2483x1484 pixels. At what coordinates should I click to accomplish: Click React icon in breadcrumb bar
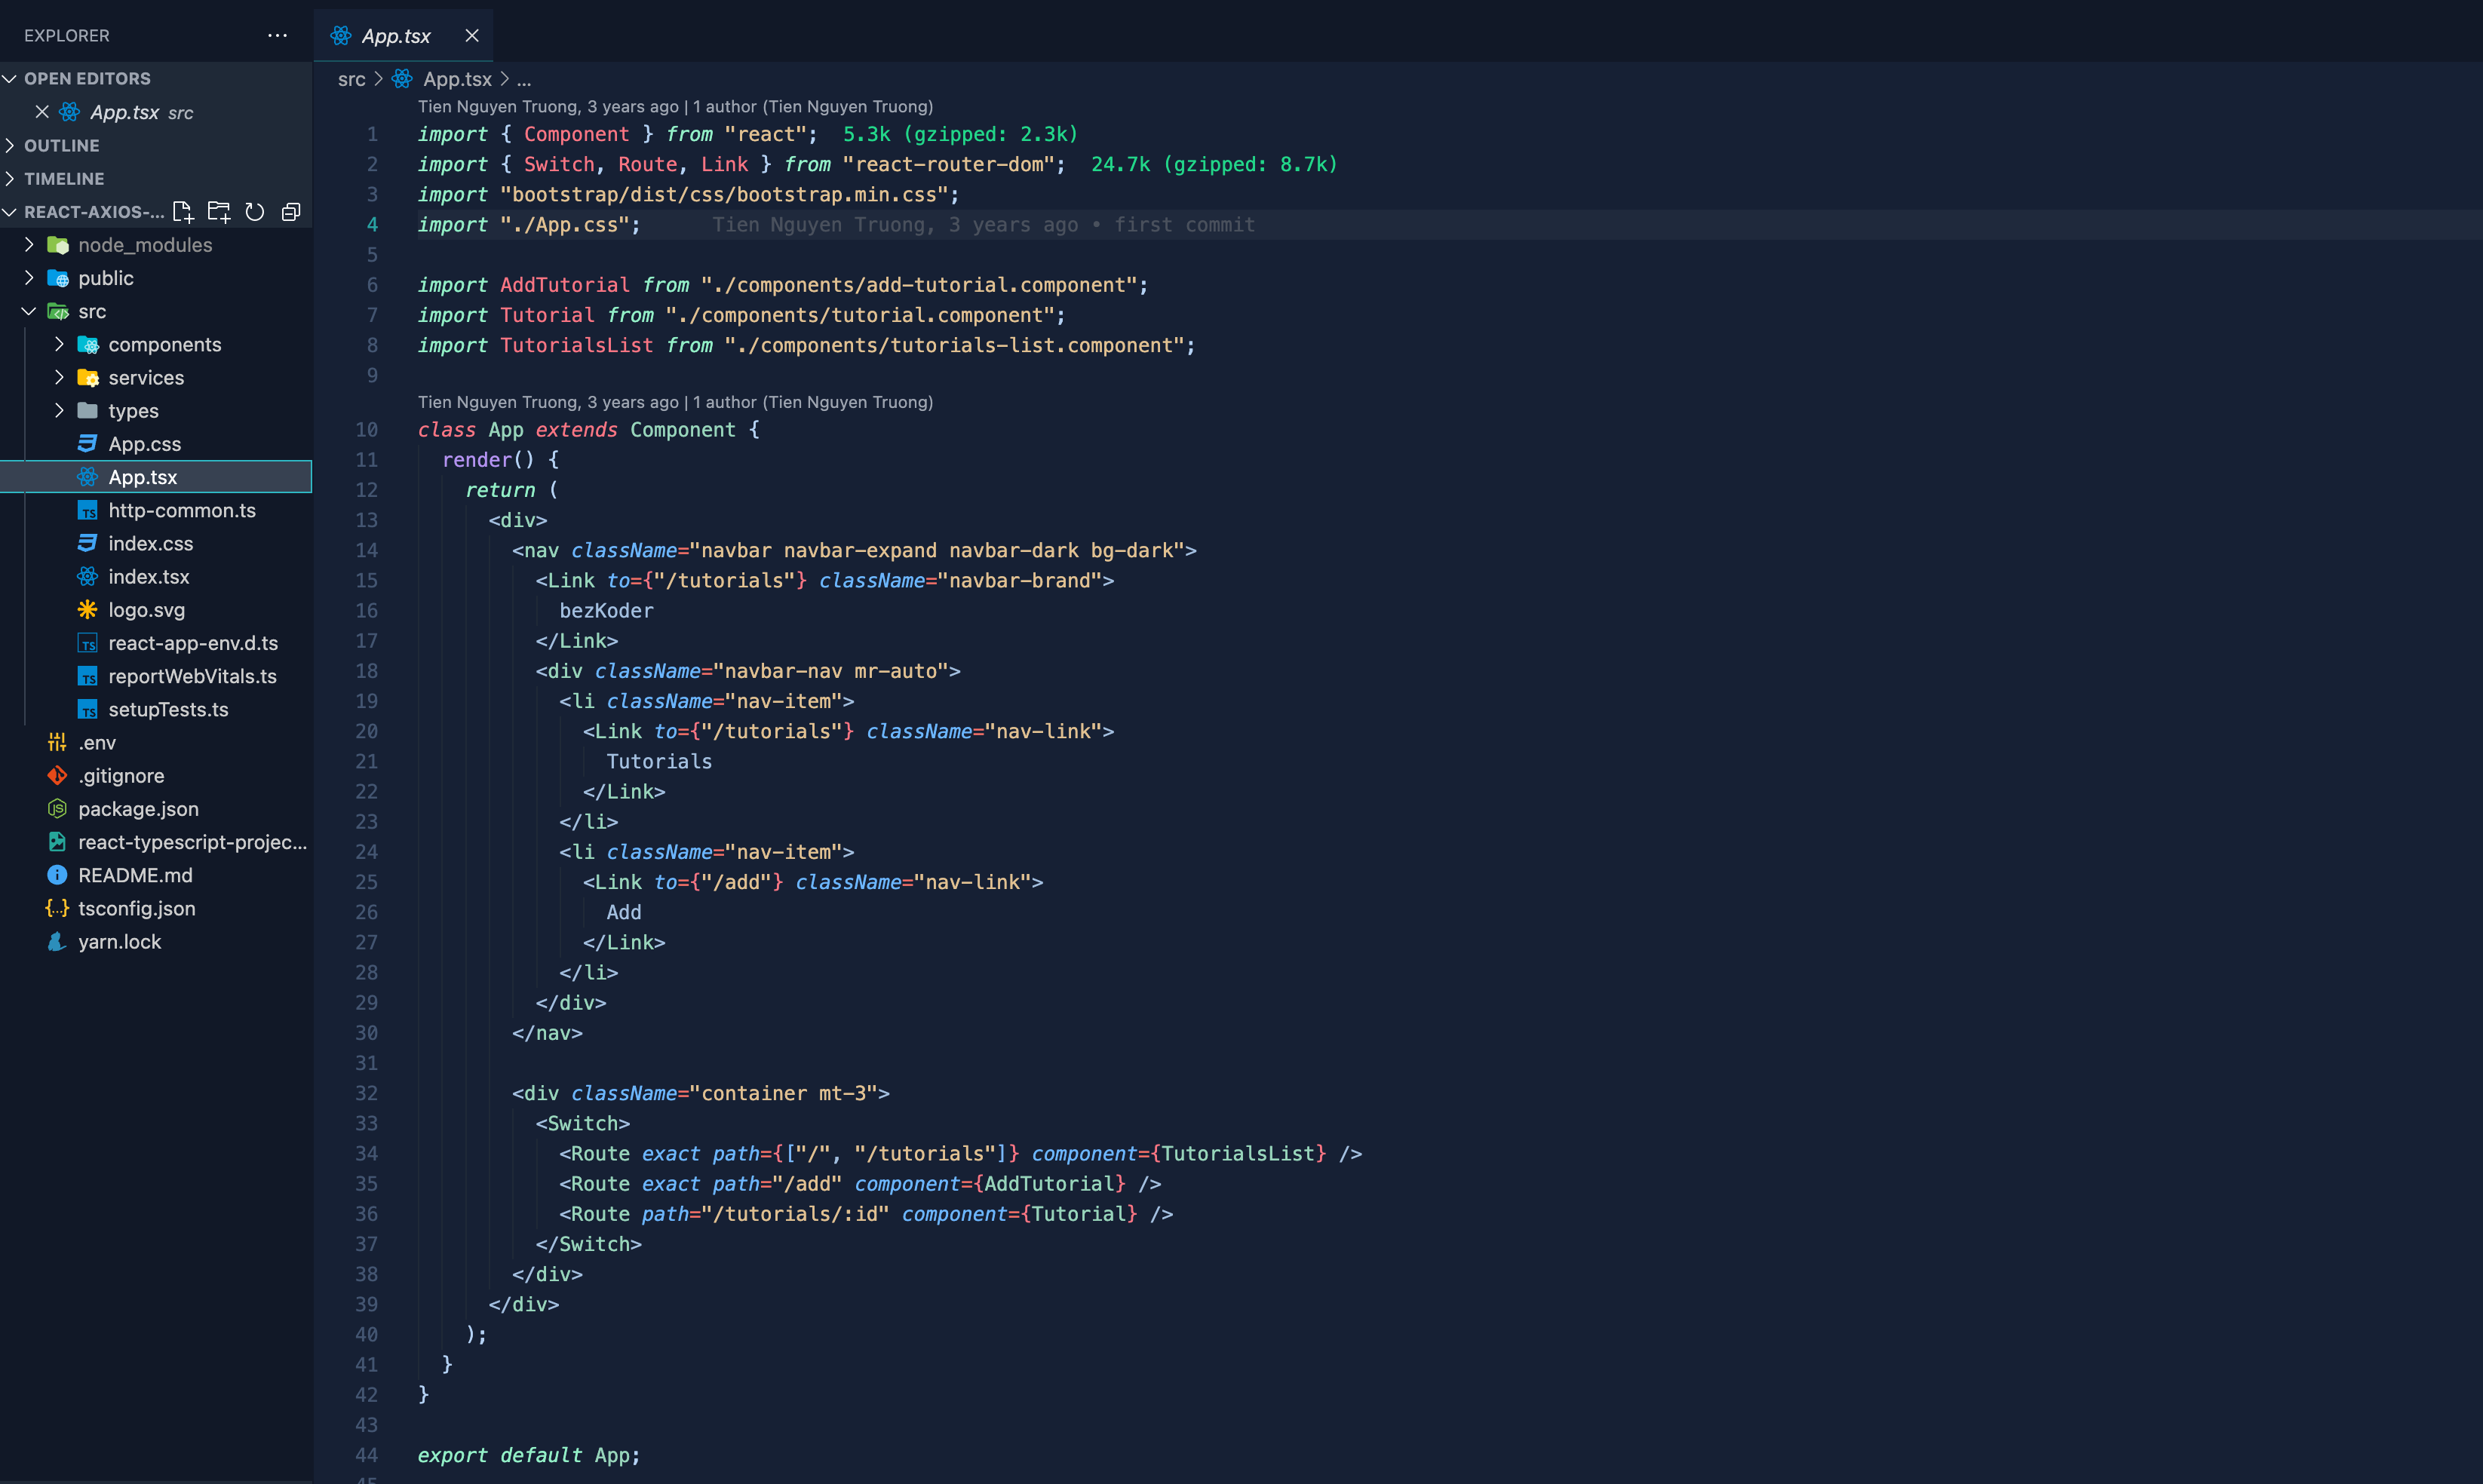(x=402, y=78)
